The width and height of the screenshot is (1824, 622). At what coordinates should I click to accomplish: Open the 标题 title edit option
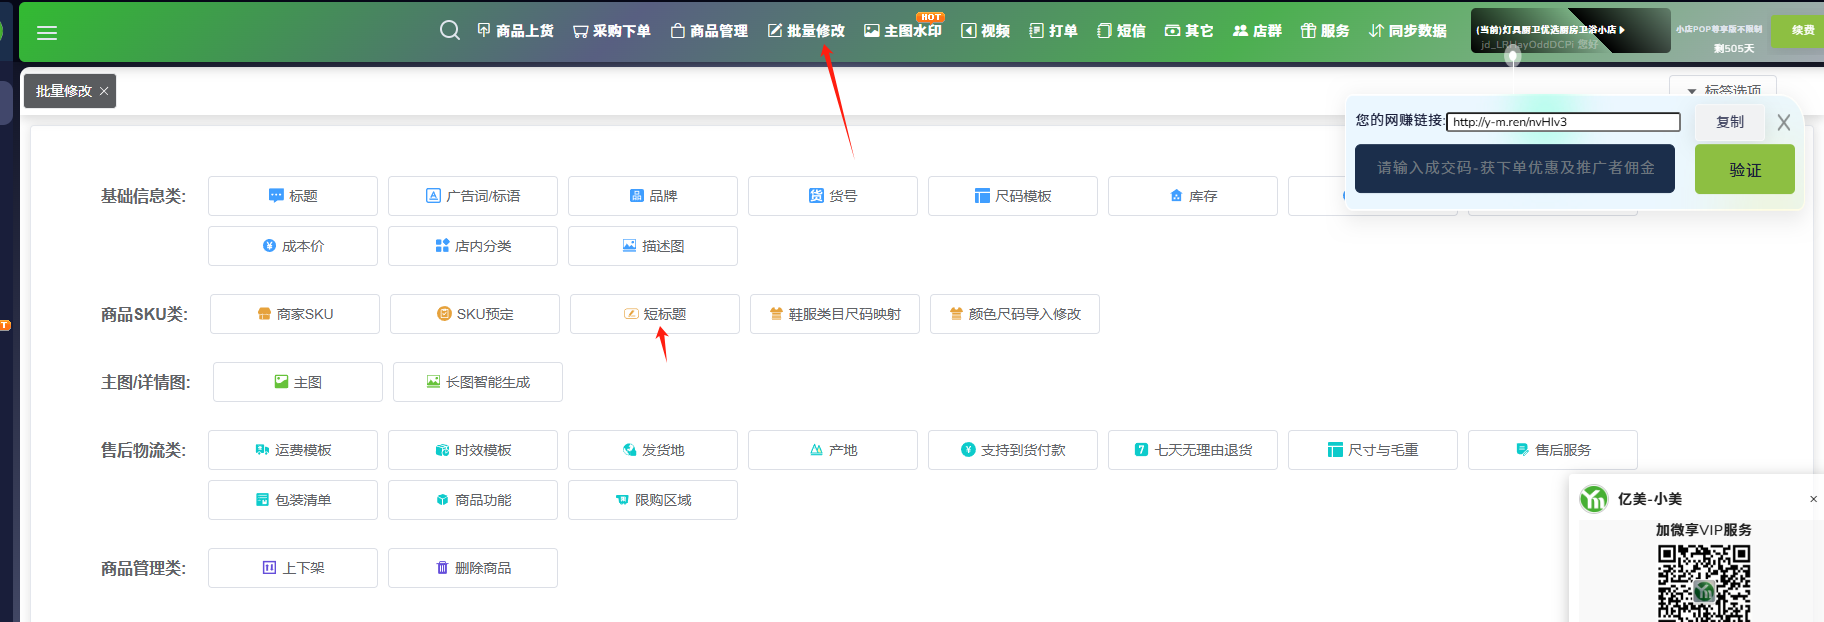point(293,196)
